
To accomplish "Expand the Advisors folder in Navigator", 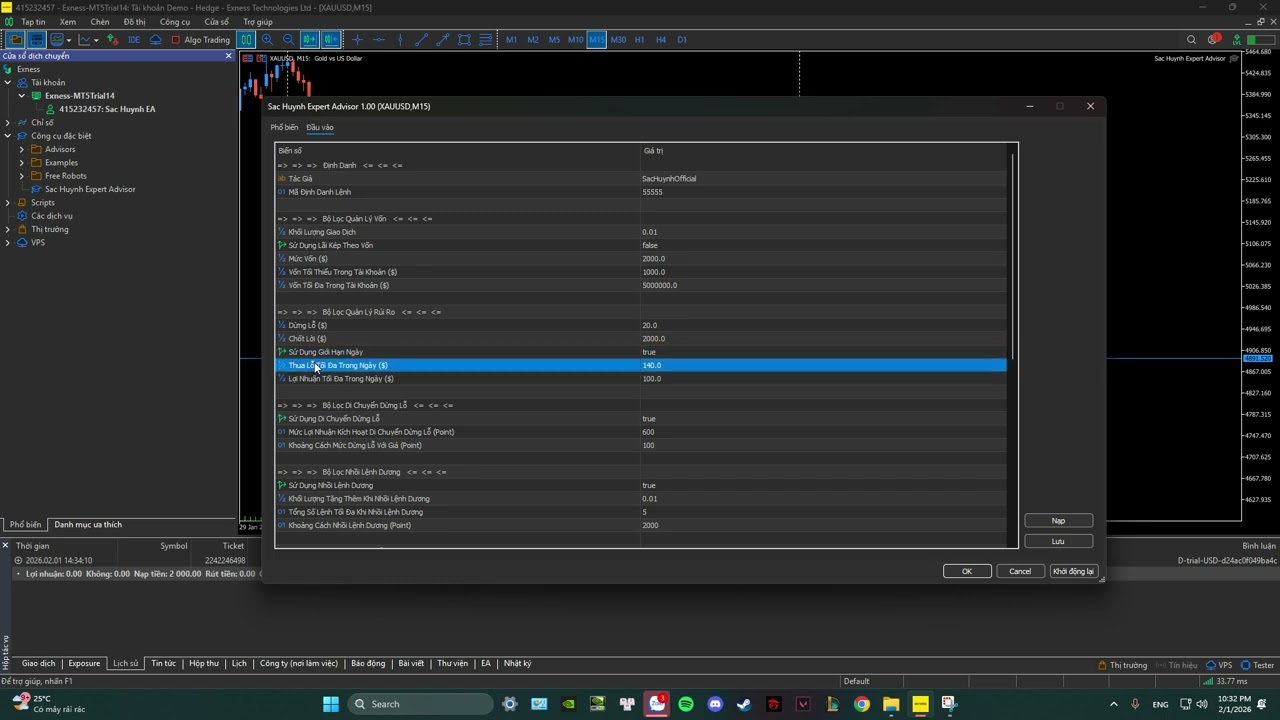I will tap(22, 149).
